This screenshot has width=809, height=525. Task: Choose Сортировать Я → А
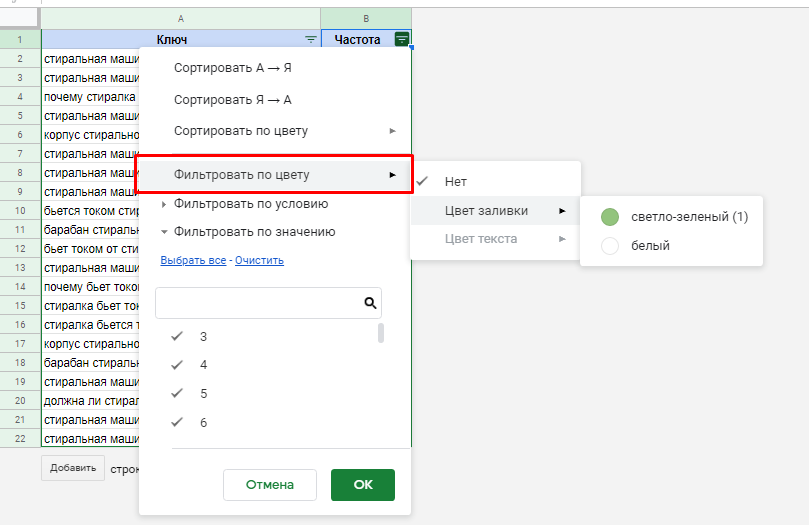(232, 100)
